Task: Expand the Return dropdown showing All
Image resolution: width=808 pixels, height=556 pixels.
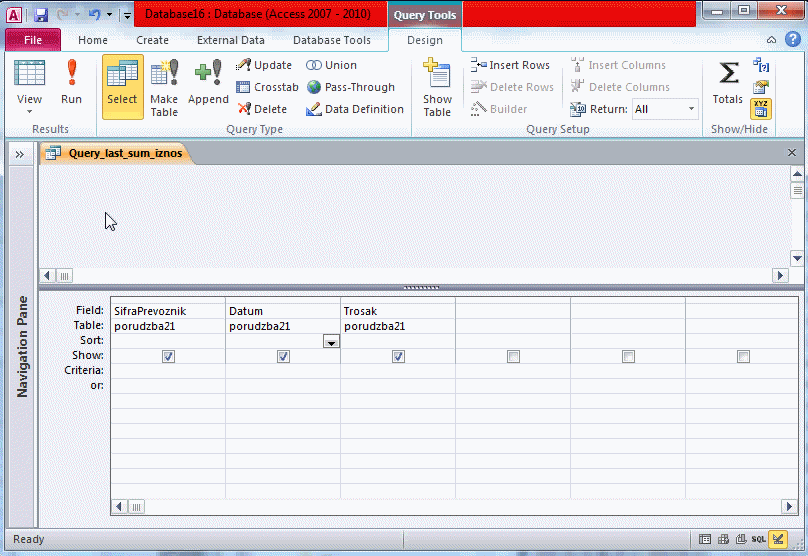Action: (691, 109)
